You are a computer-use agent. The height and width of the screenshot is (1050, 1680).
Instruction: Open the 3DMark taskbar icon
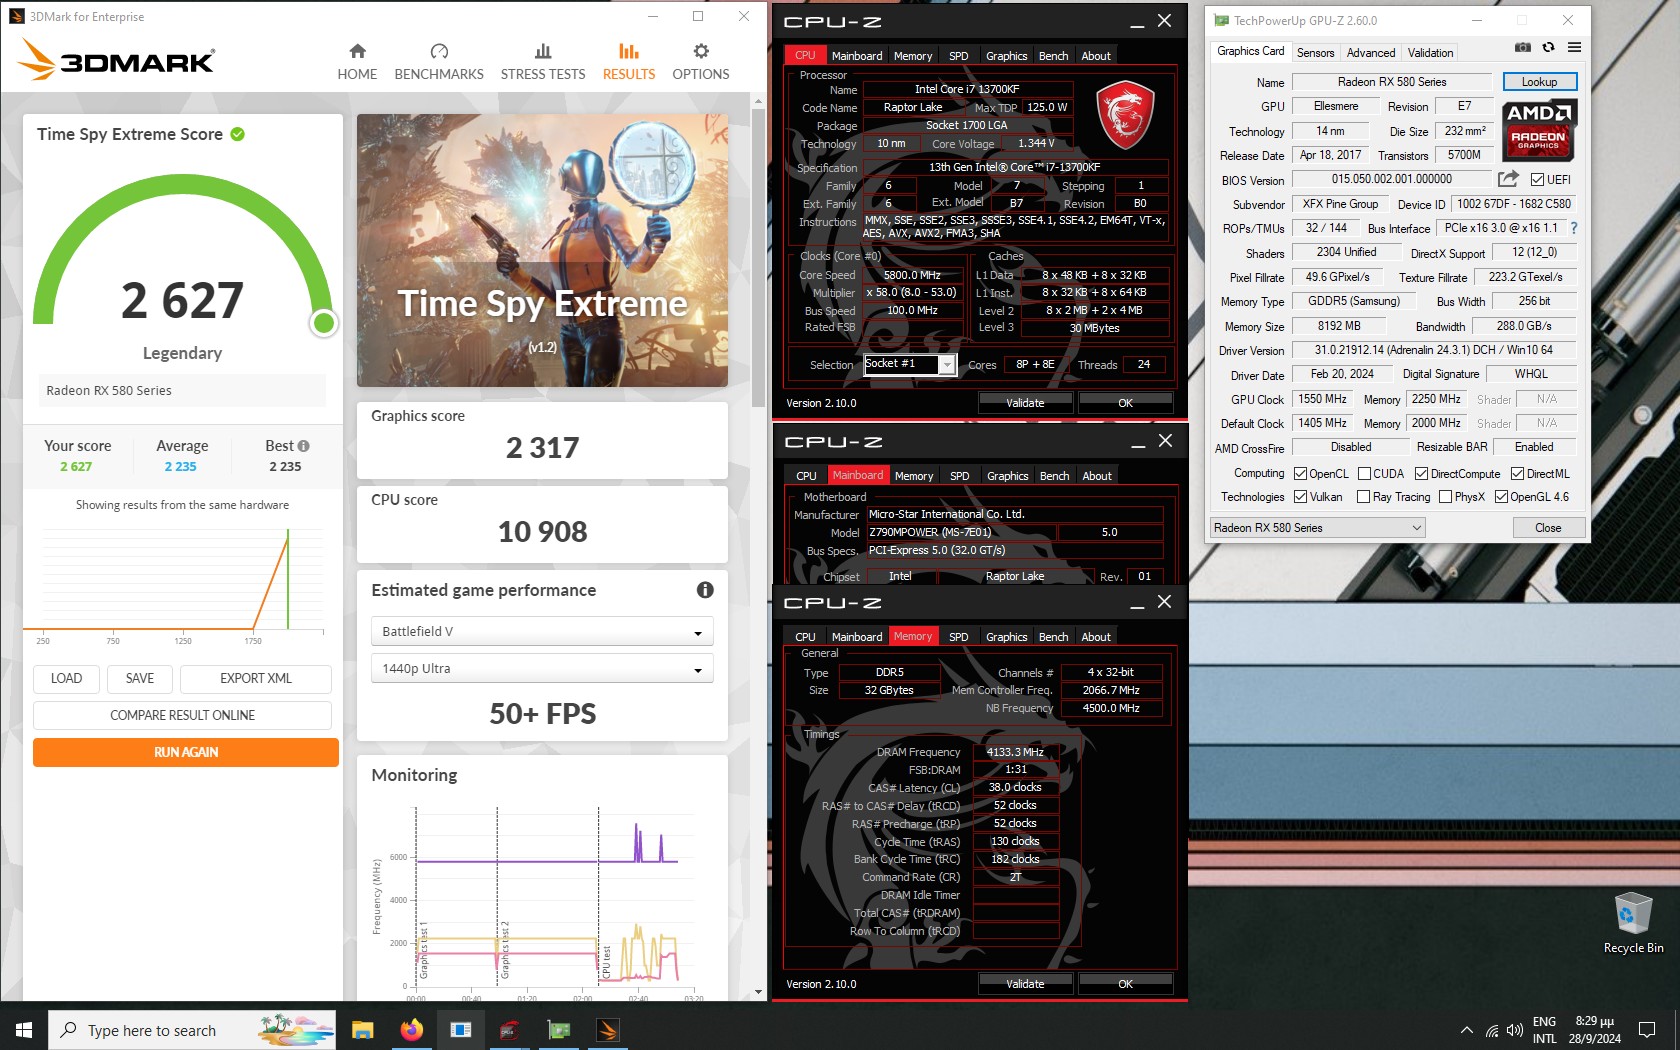pyautogui.click(x=608, y=1029)
